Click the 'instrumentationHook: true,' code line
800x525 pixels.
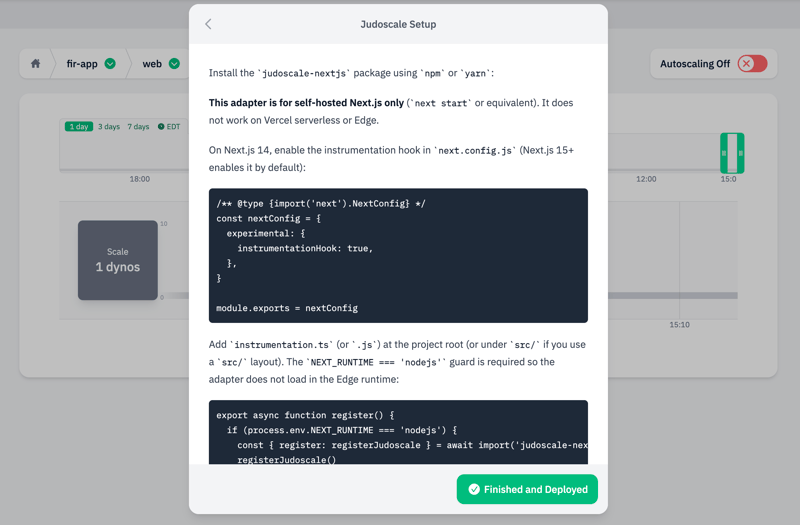click(x=305, y=248)
